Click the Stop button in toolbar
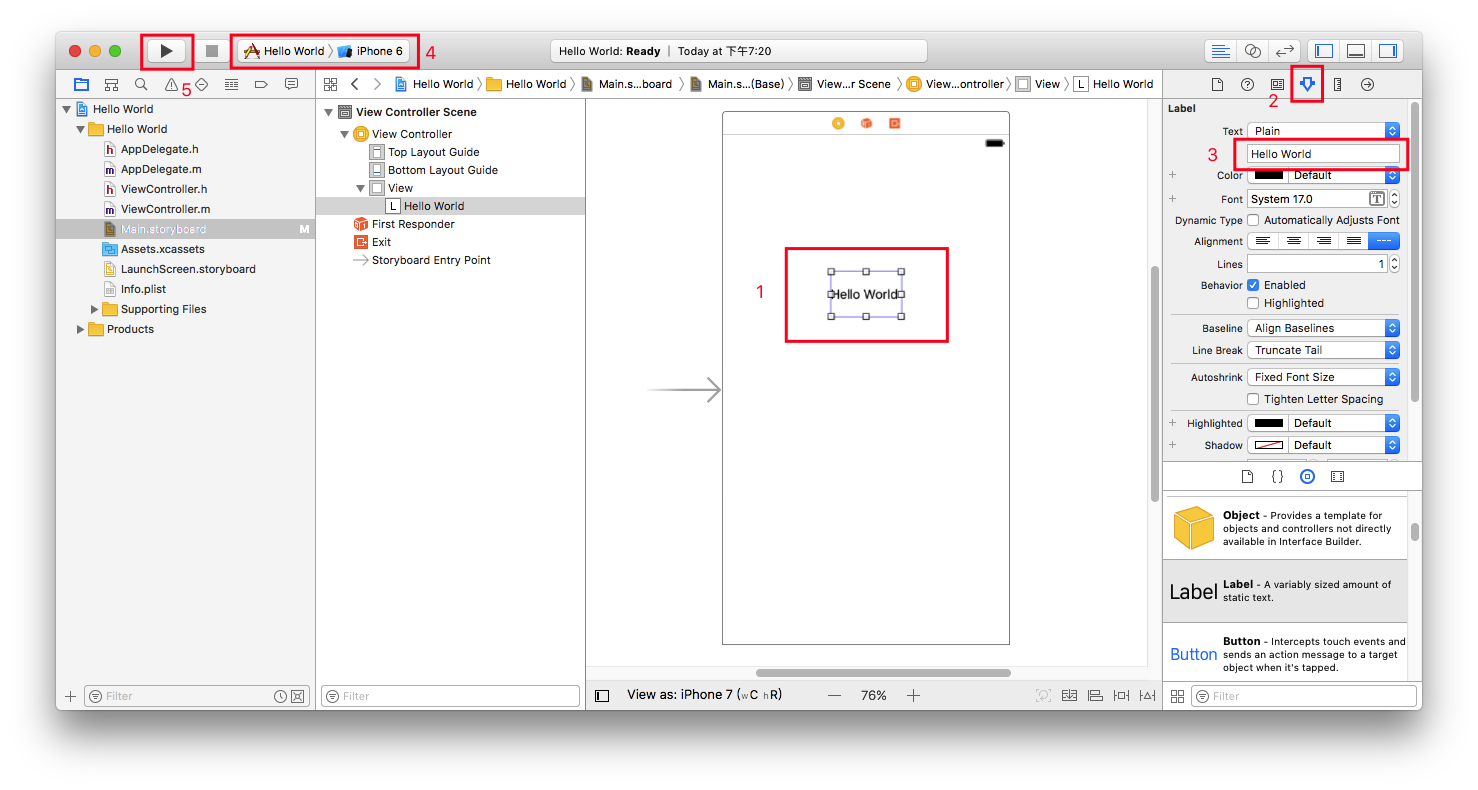Screen dimensions: 1478x790 [211, 51]
